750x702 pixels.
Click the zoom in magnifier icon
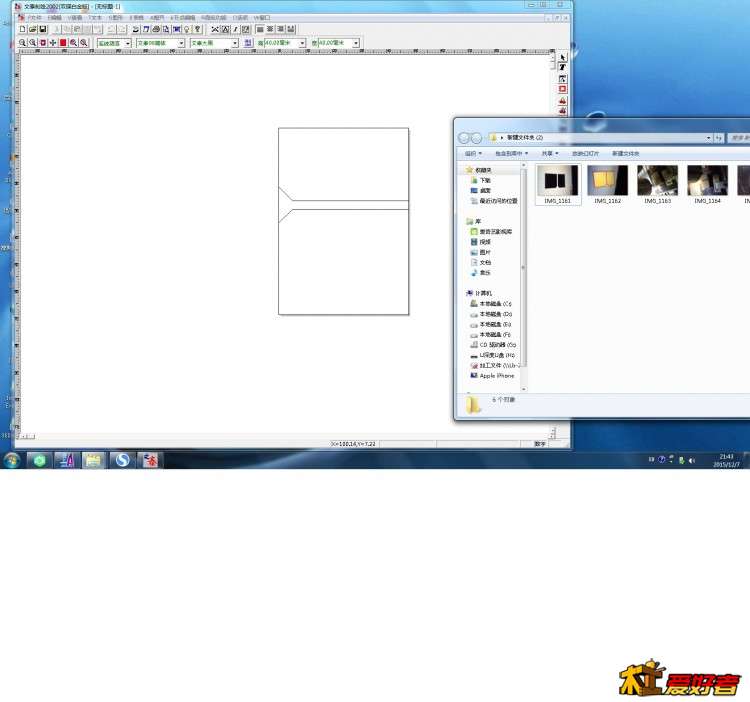[23, 43]
